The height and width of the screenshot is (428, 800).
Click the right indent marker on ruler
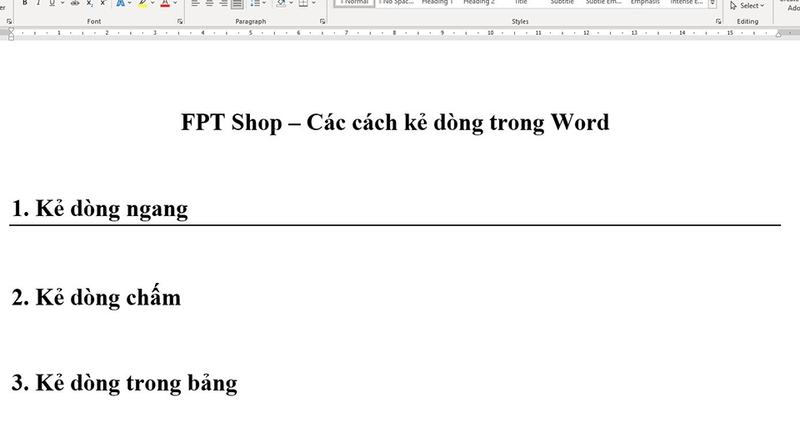click(778, 34)
